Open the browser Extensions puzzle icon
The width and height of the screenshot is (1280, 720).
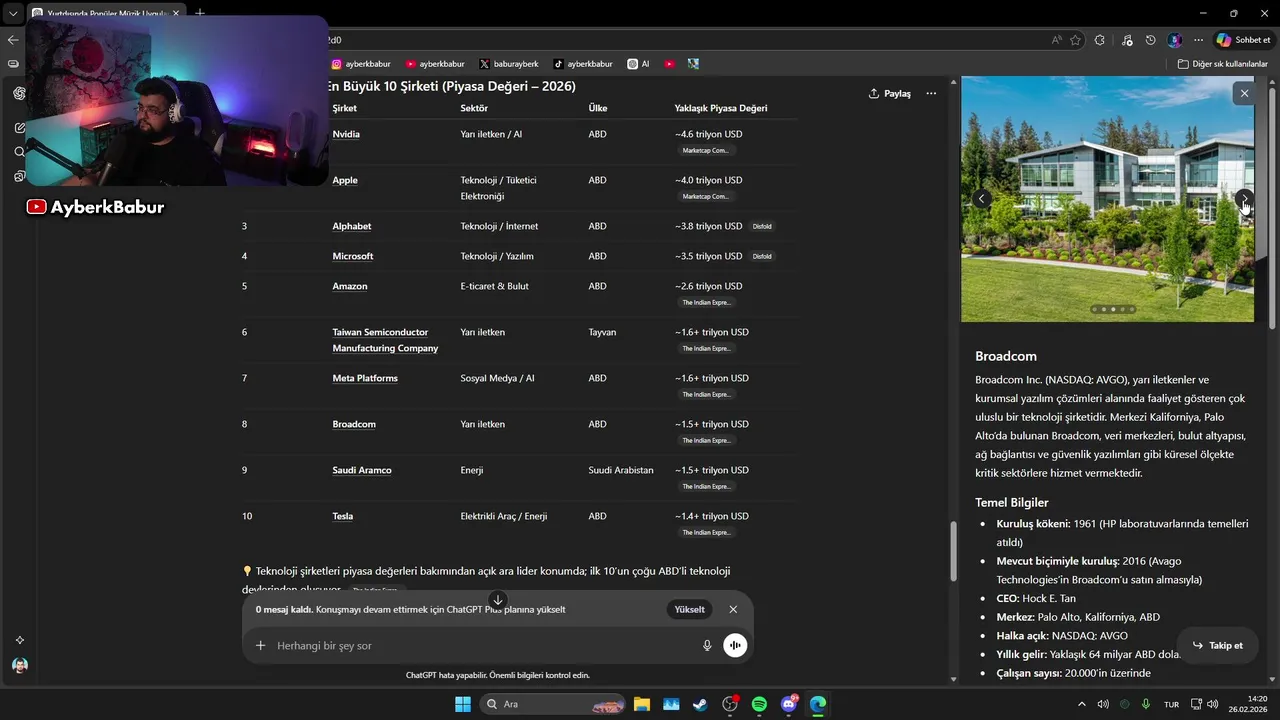tap(1100, 40)
